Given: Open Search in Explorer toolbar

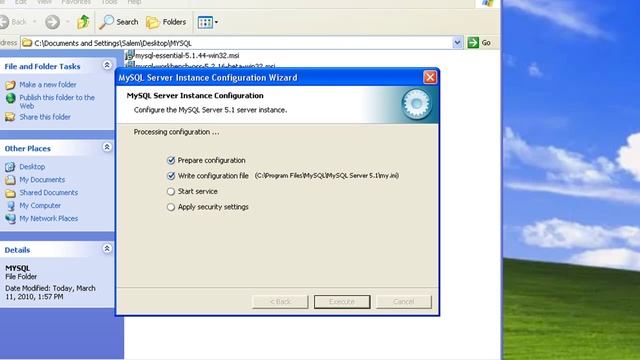Looking at the screenshot, I should click(x=119, y=22).
